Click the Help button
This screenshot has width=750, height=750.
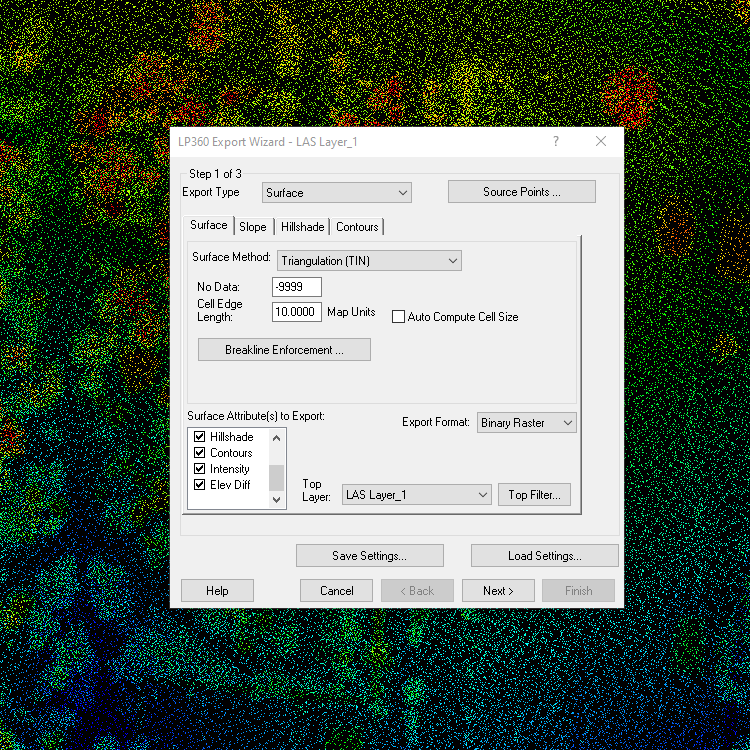tap(217, 591)
